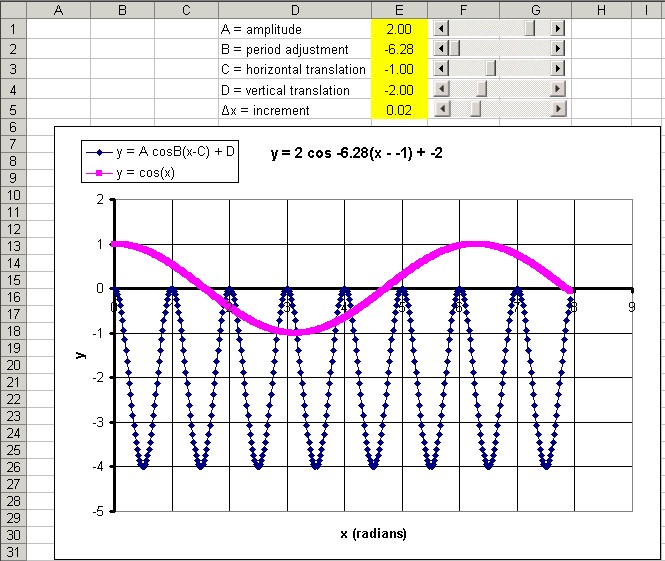Screen dimensions: 665x561
Task: Select column E header
Action: pyautogui.click(x=398, y=10)
